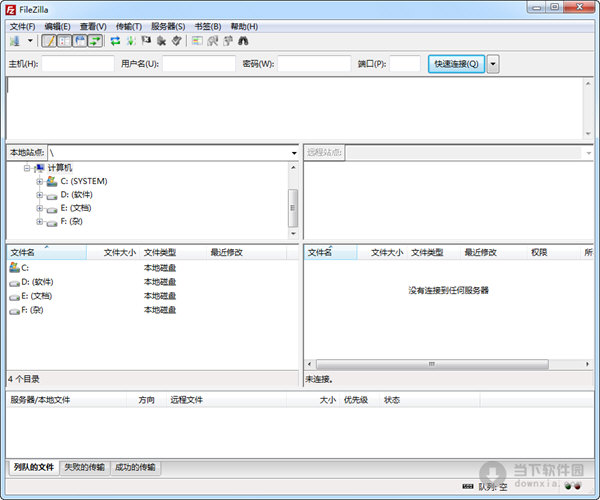600x500 pixels.
Task: Click the disconnect from server icon
Action: click(161, 41)
